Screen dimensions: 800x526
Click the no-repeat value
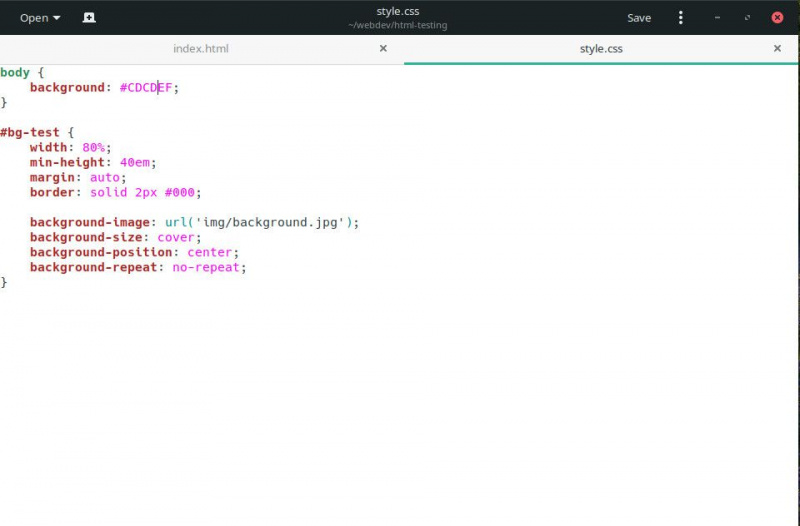[x=206, y=267]
